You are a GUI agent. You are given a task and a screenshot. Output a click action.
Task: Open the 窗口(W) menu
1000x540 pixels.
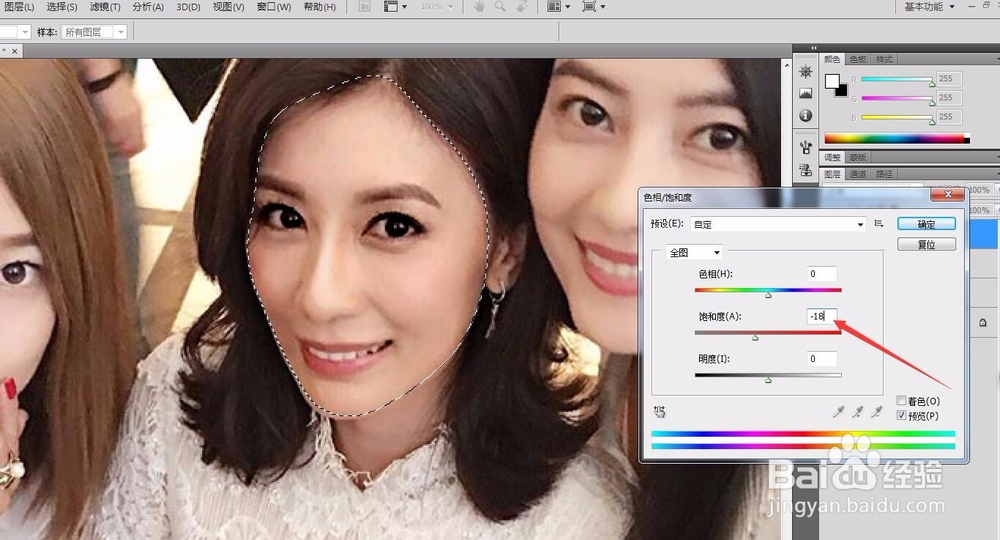click(274, 6)
